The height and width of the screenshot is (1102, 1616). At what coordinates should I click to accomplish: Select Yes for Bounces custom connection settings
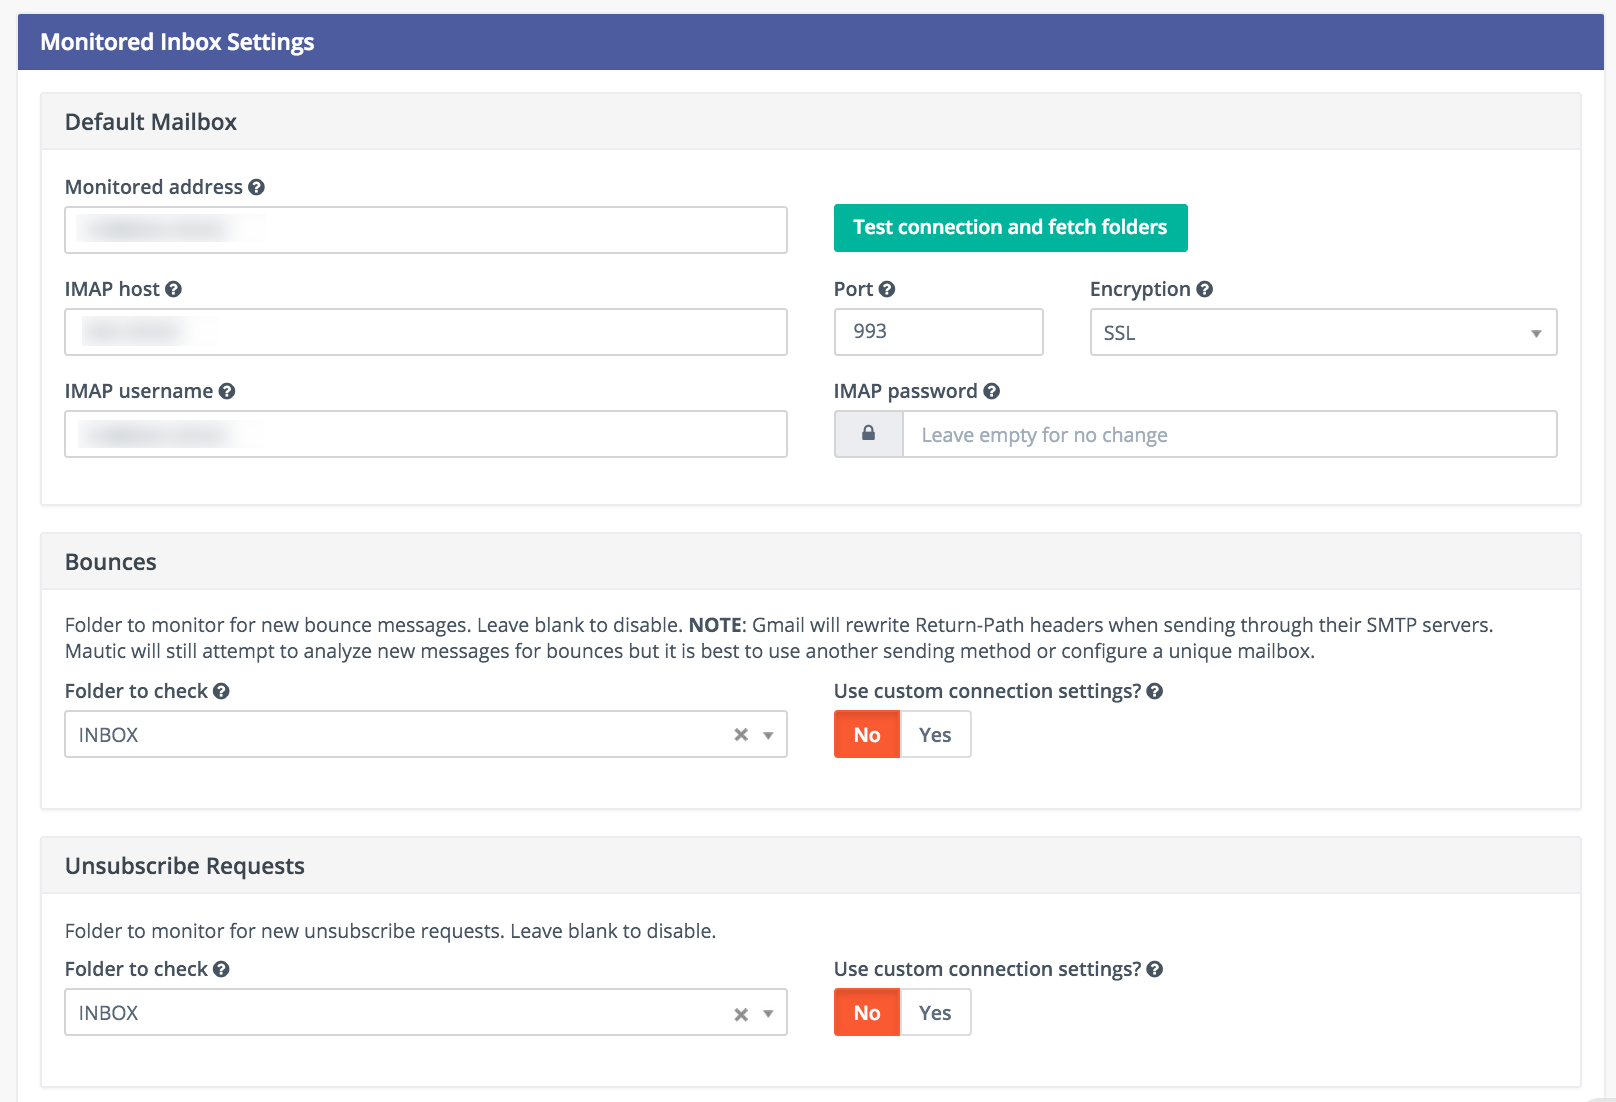point(935,735)
